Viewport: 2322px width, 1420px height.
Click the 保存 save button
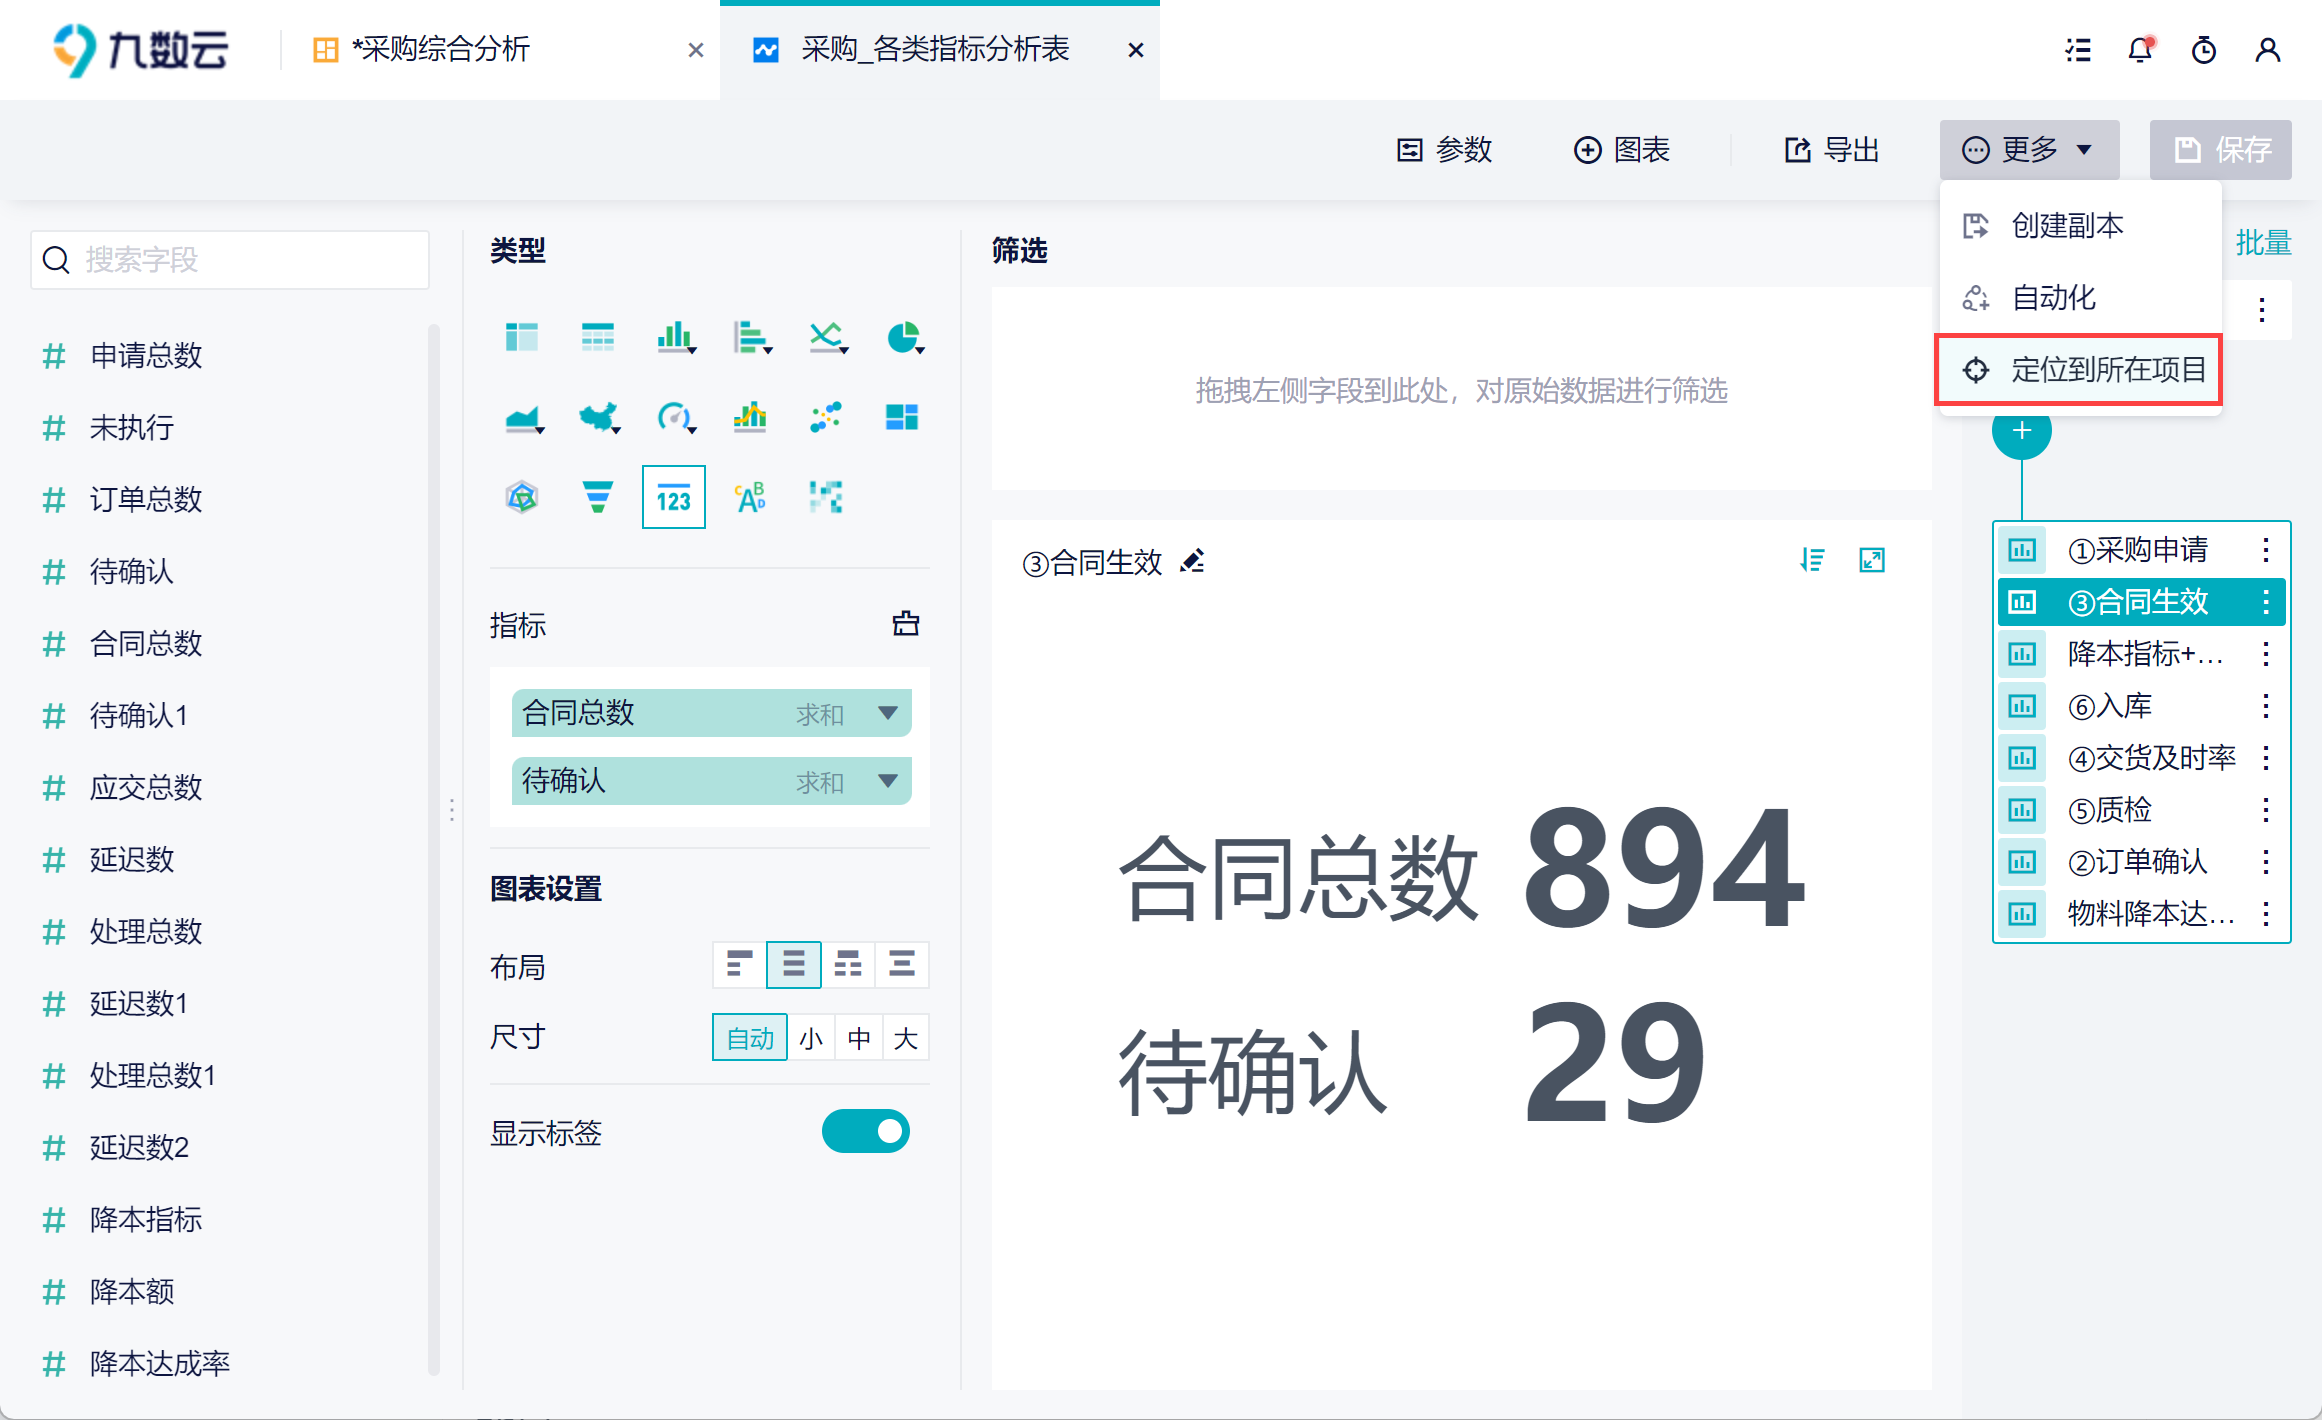(x=2220, y=150)
